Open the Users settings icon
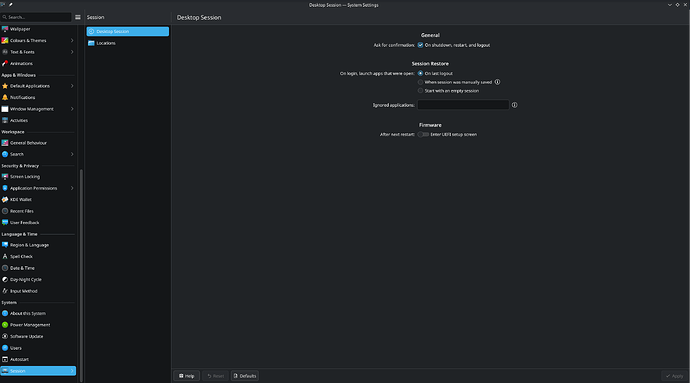The image size is (690, 383). (5, 348)
